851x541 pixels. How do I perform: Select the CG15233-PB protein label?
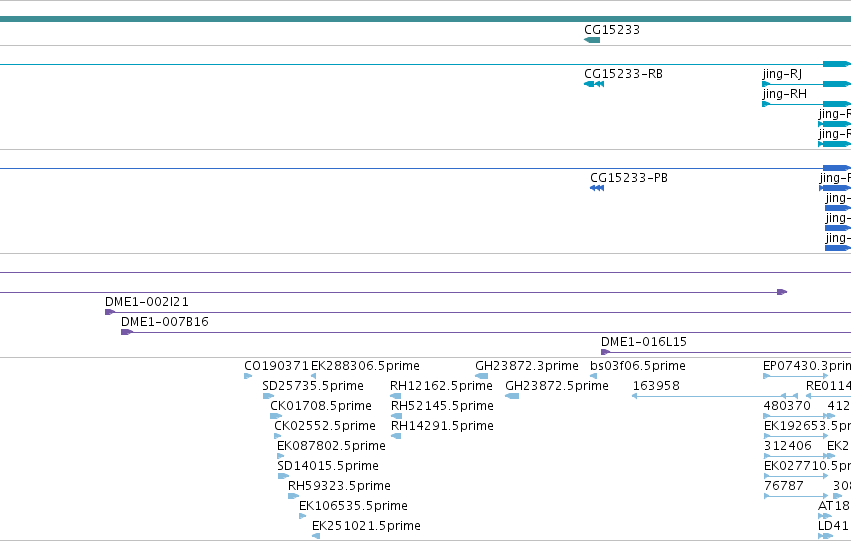629,178
